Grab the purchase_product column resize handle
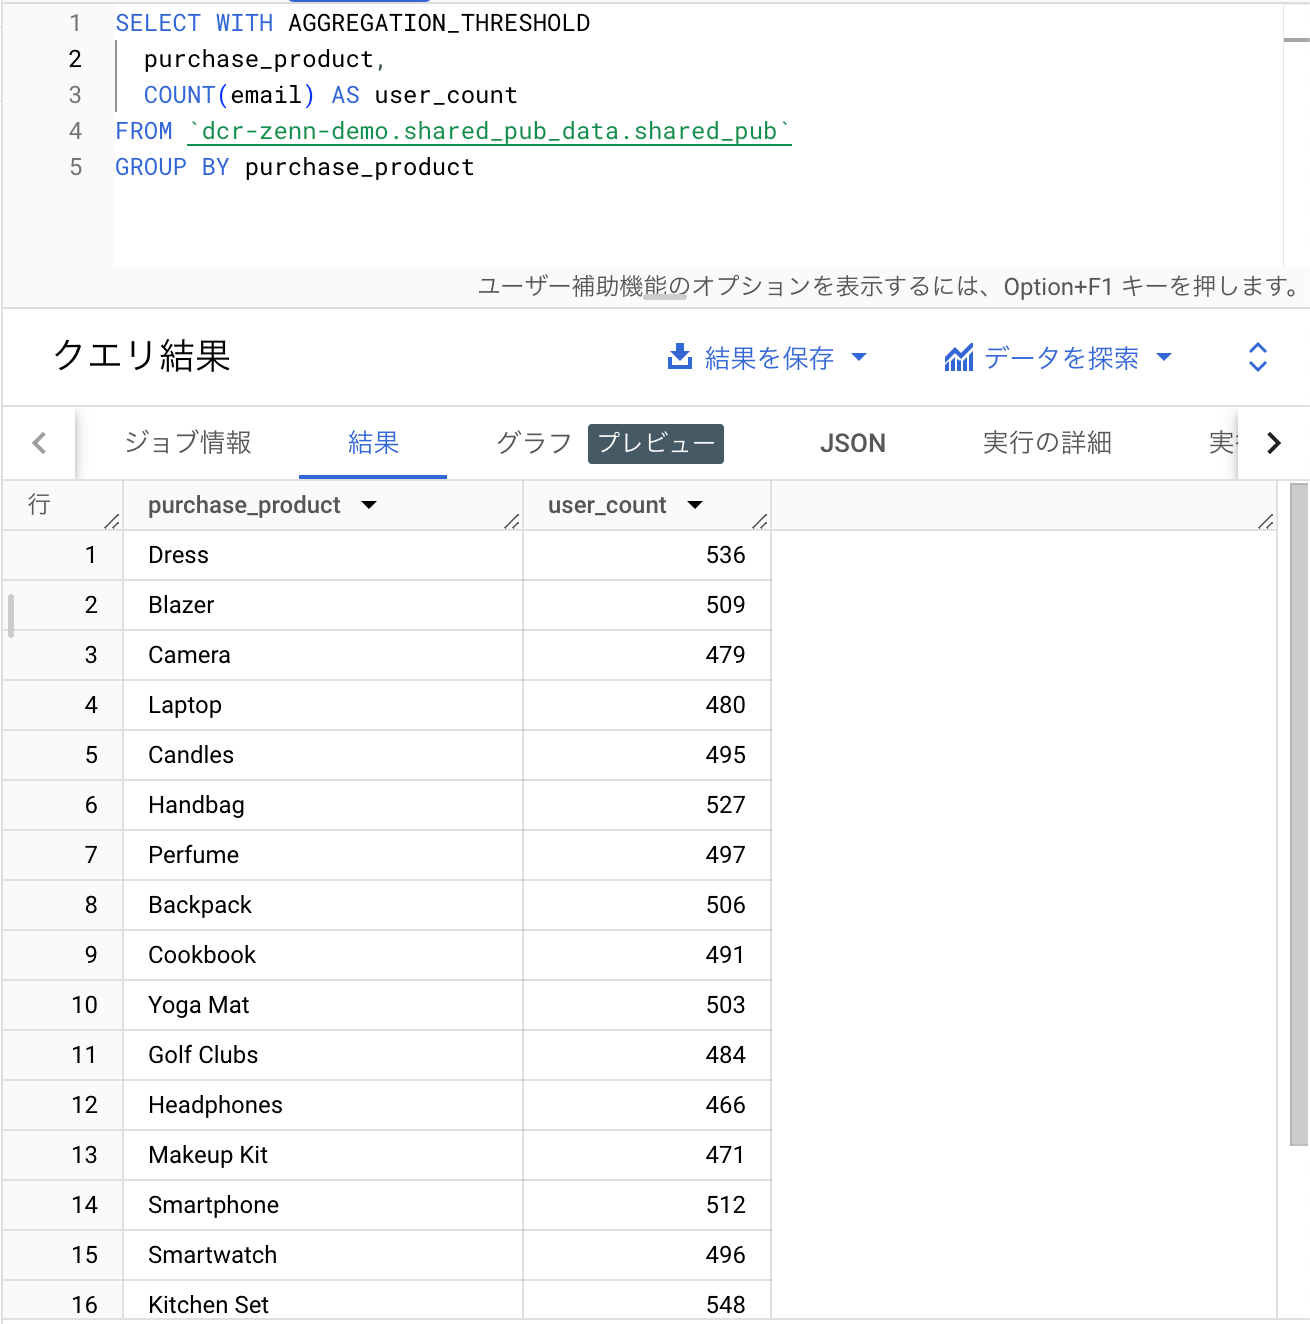The image size is (1310, 1324). pyautogui.click(x=511, y=521)
